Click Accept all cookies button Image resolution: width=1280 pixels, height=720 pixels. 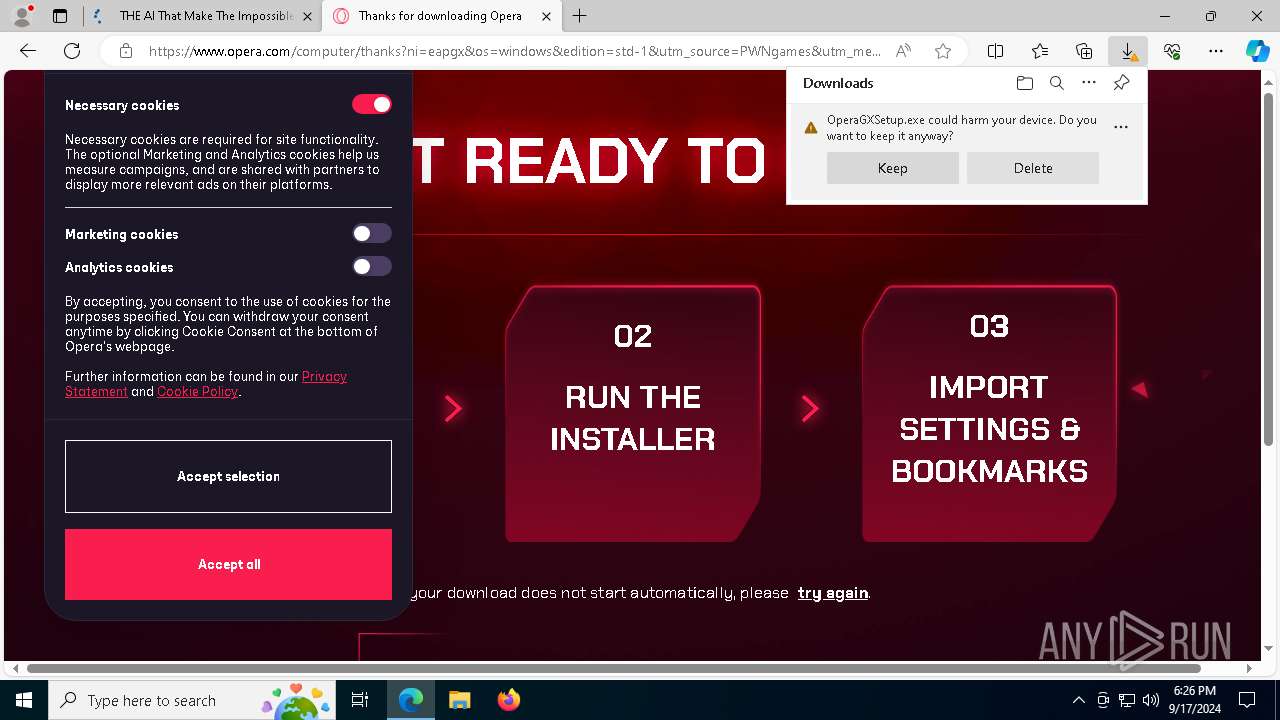click(x=228, y=564)
